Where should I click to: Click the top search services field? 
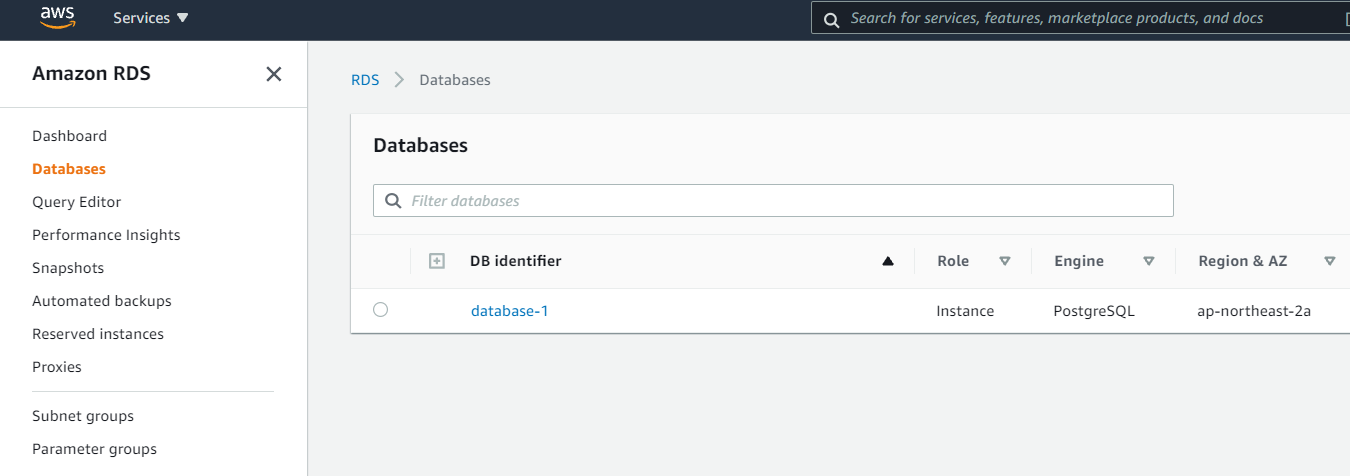[1080, 18]
